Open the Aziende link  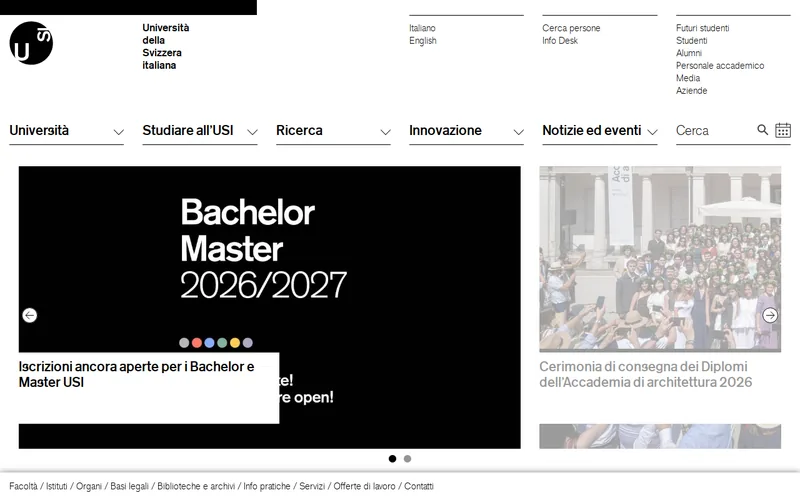691,91
